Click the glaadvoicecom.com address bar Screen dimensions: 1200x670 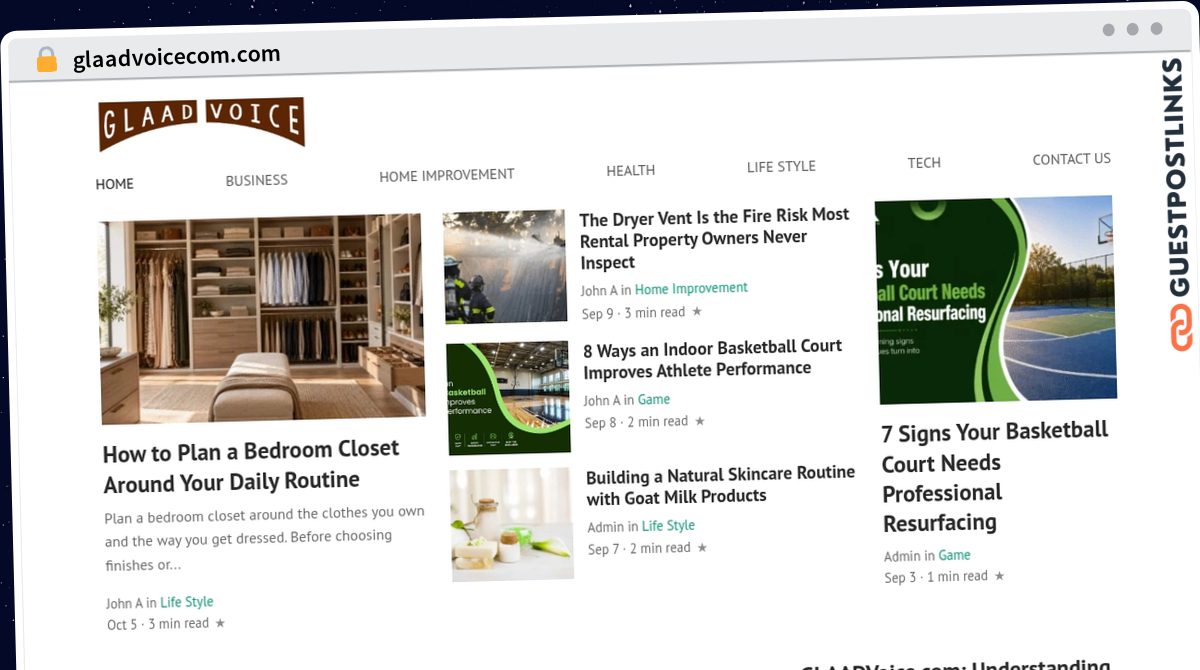click(176, 57)
